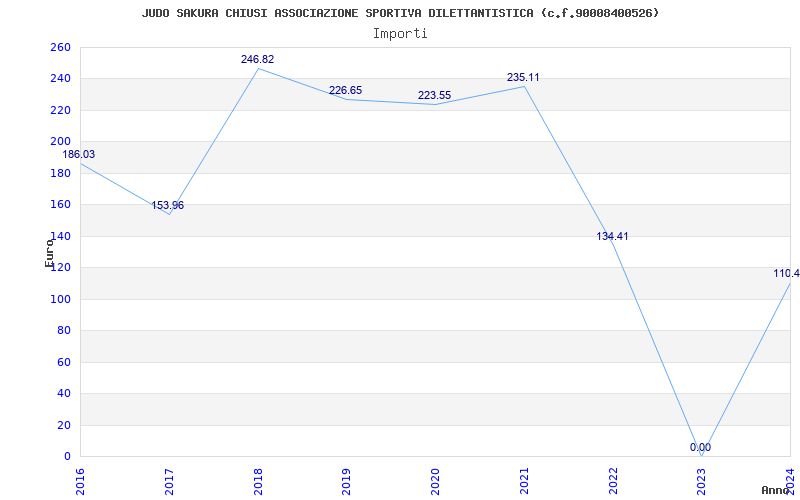Select the 223.55 data label
The height and width of the screenshot is (500, 800).
pos(434,95)
